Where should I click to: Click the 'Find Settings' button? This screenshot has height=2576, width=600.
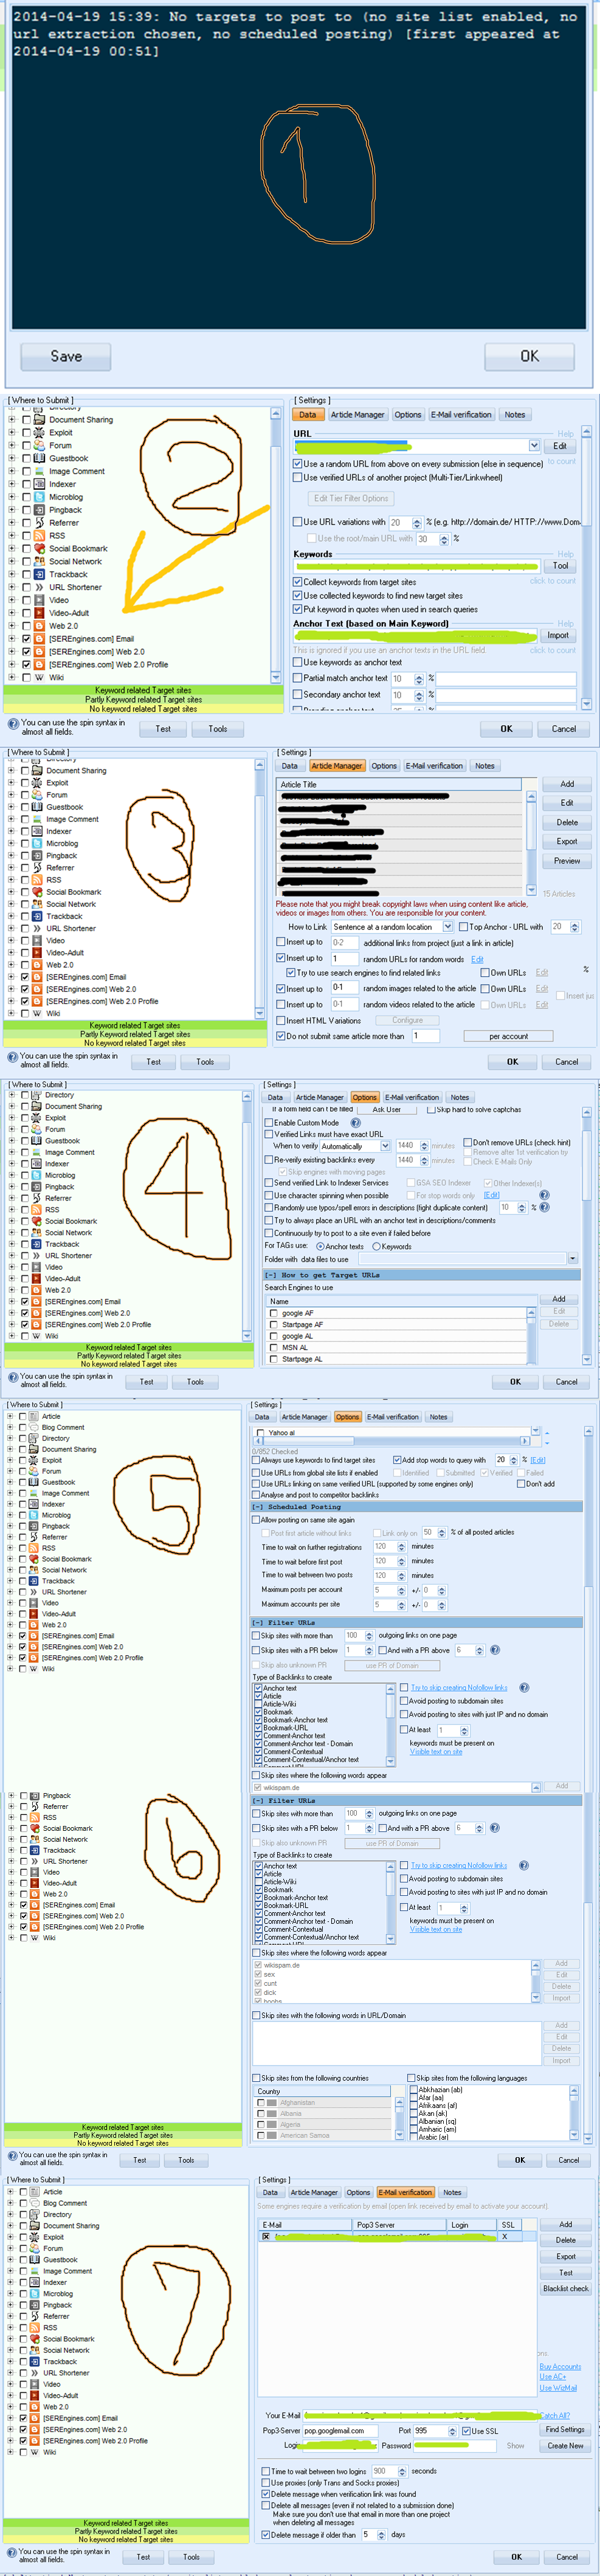(565, 2430)
